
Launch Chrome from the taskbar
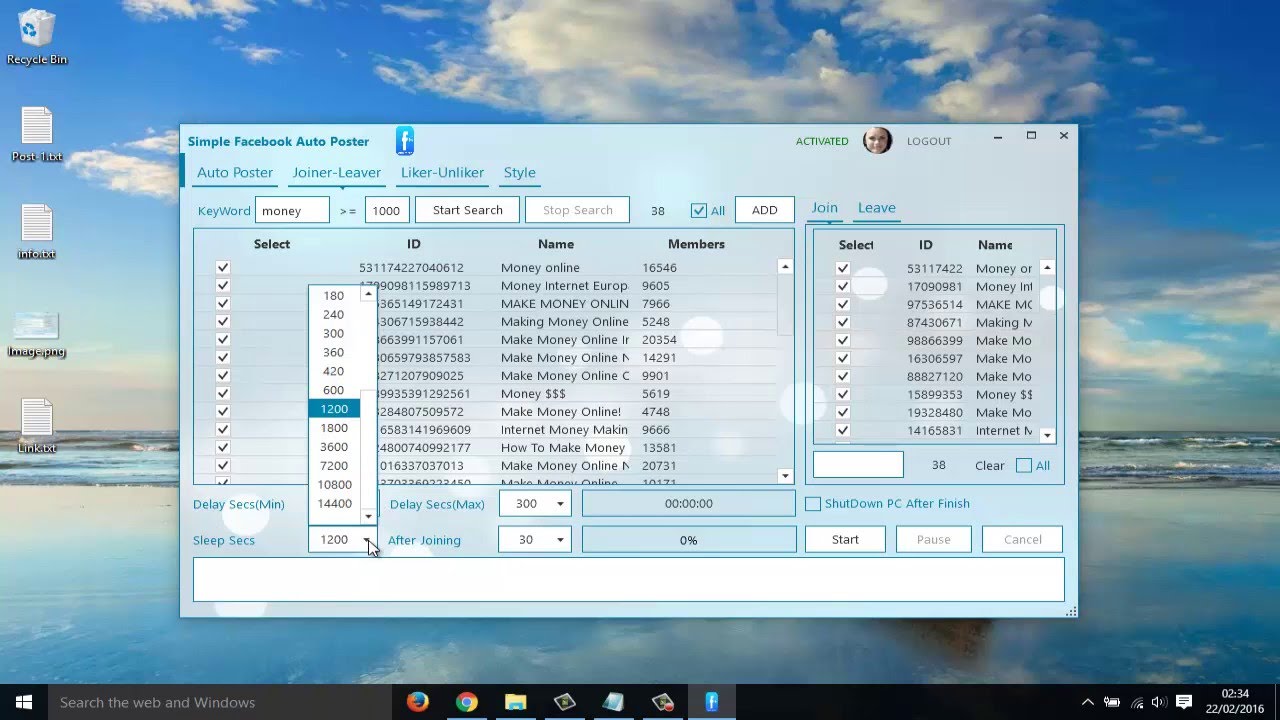(x=466, y=702)
